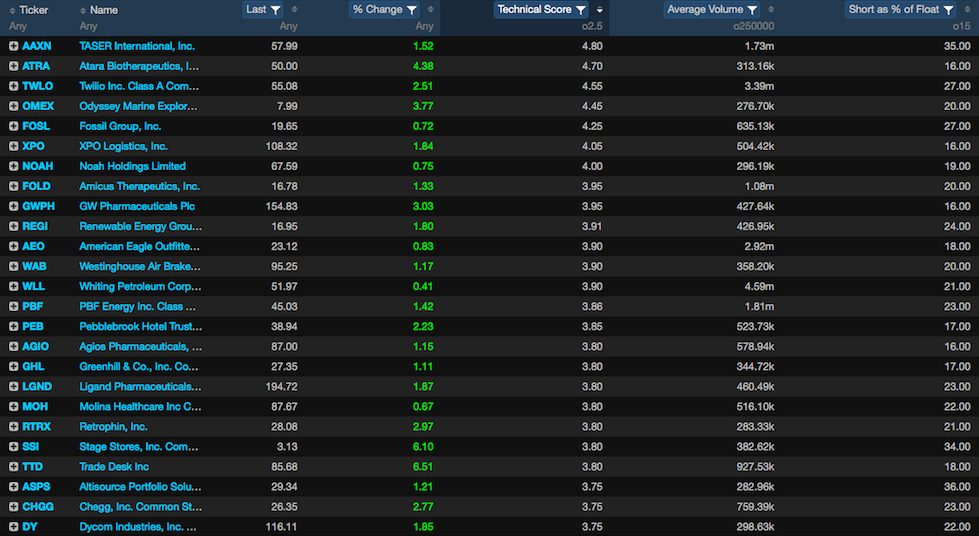Click the plus icon beside WLL

point(13,286)
